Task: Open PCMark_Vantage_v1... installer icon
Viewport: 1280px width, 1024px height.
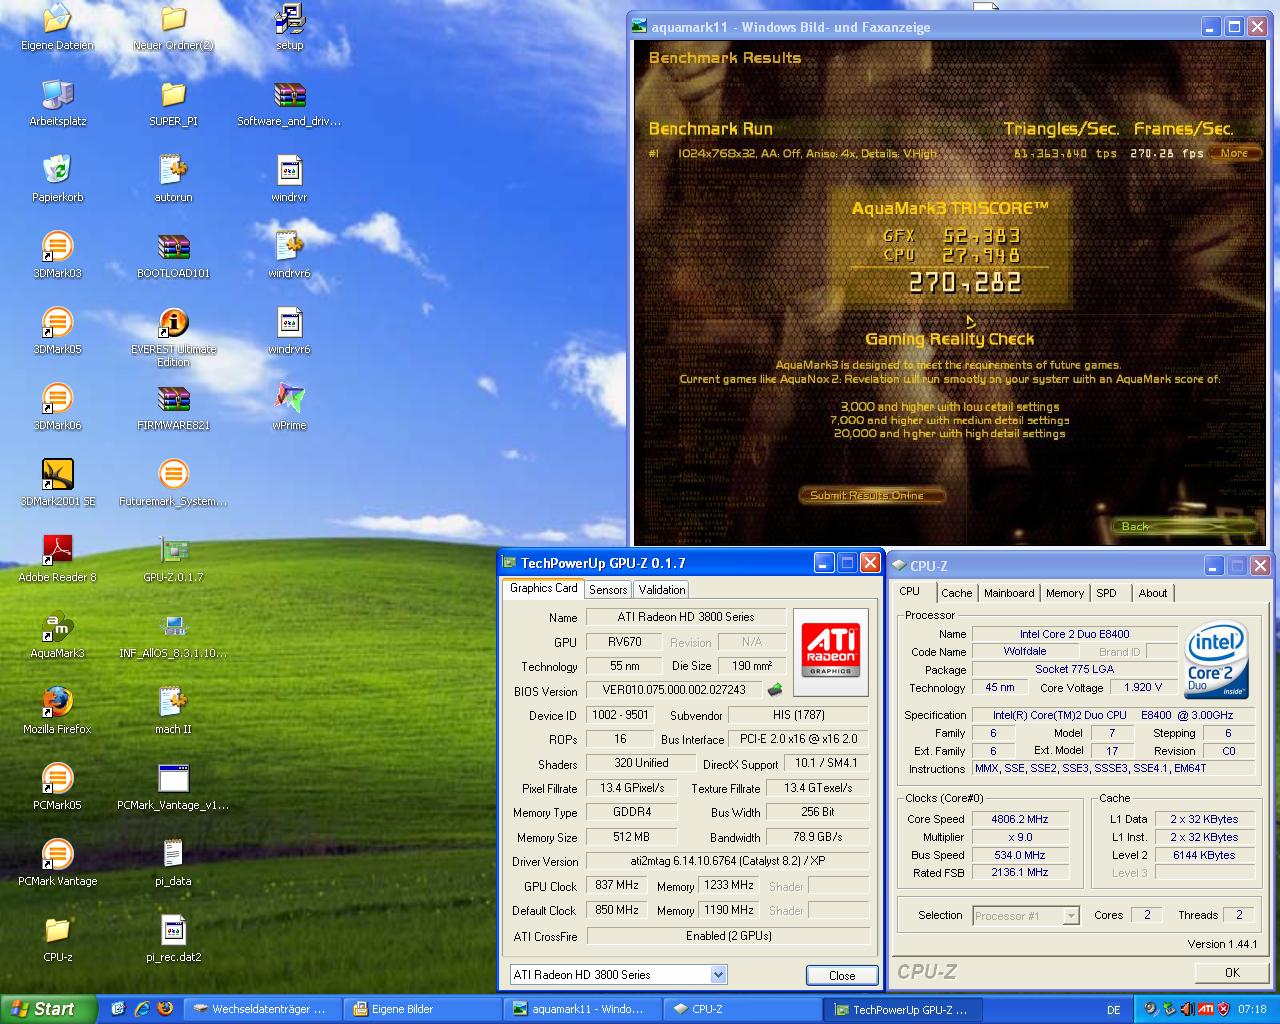Action: (x=173, y=778)
